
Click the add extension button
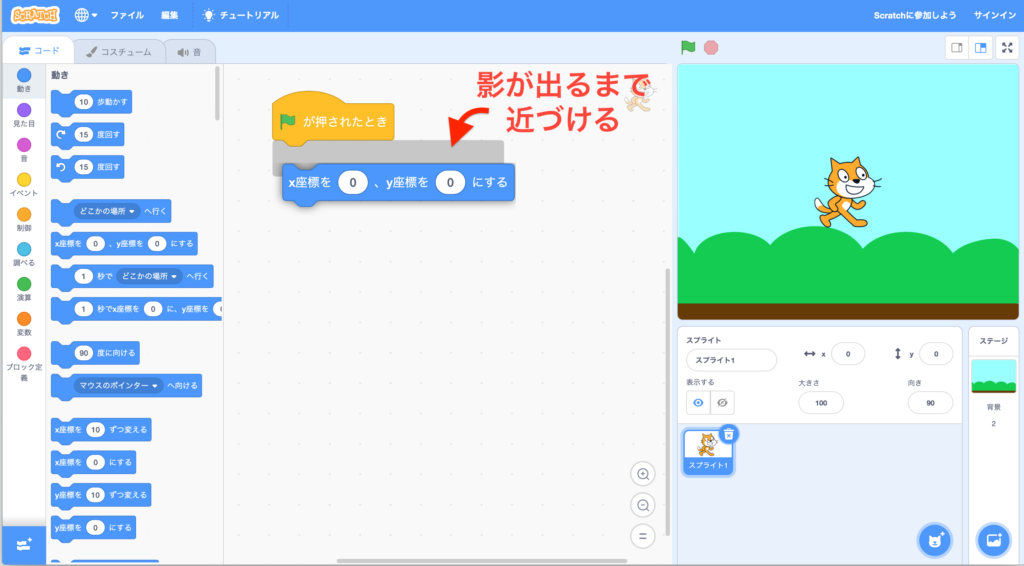[24, 545]
